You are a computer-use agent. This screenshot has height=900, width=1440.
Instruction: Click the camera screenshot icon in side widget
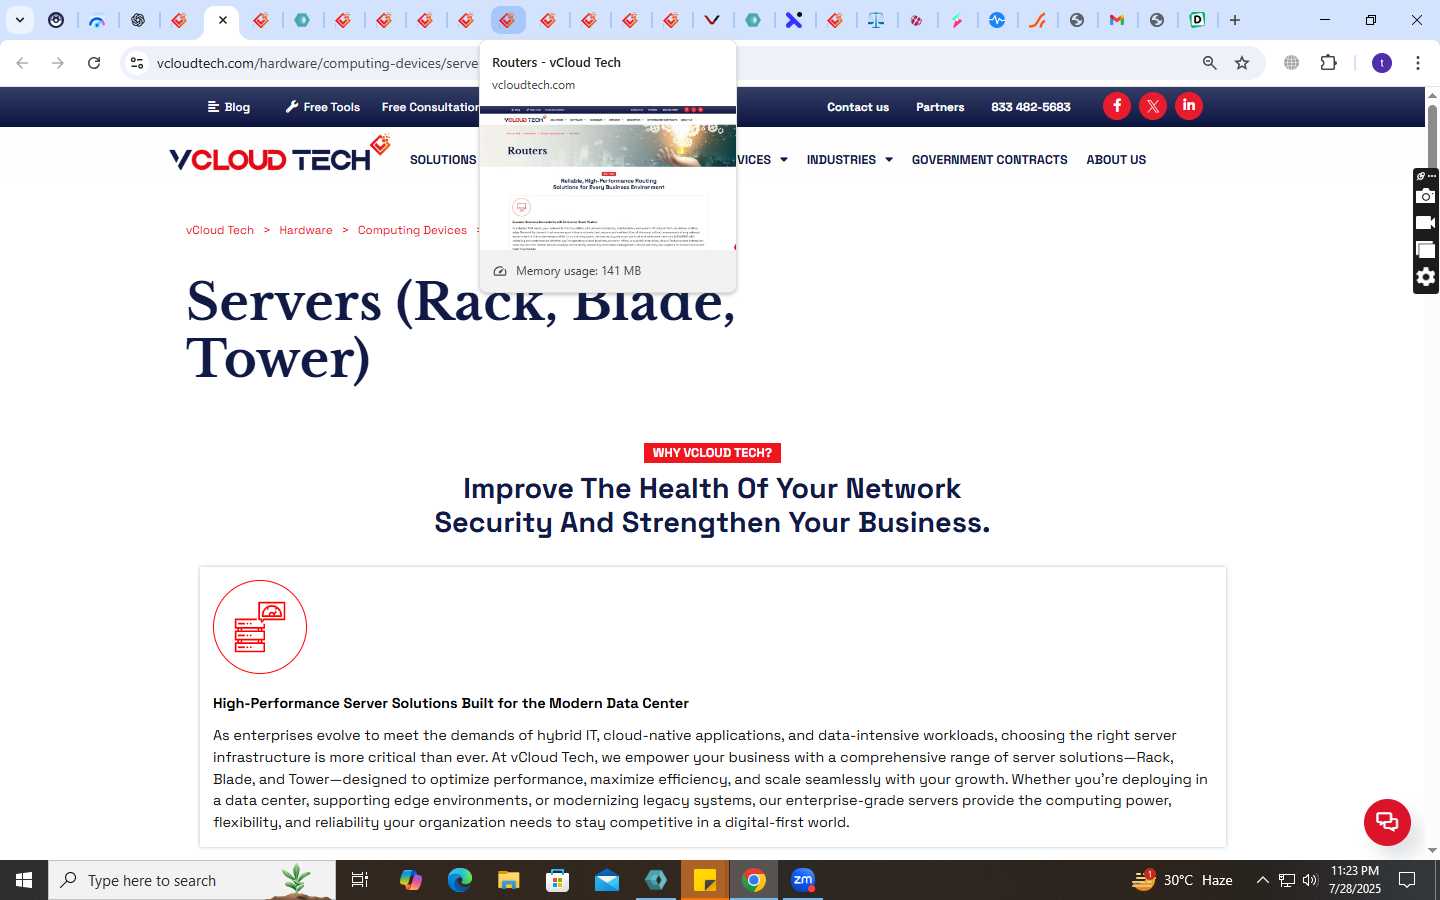(1426, 196)
